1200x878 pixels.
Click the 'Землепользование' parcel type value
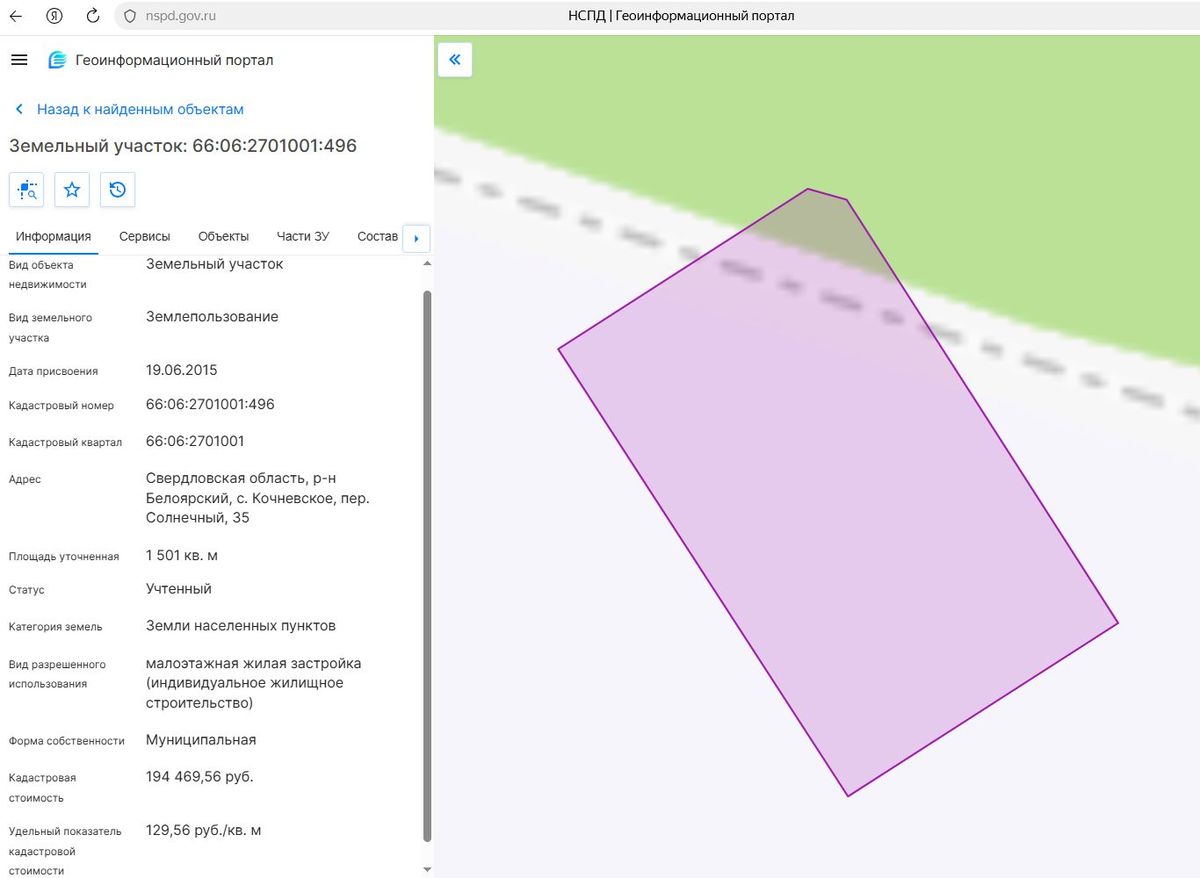click(212, 317)
